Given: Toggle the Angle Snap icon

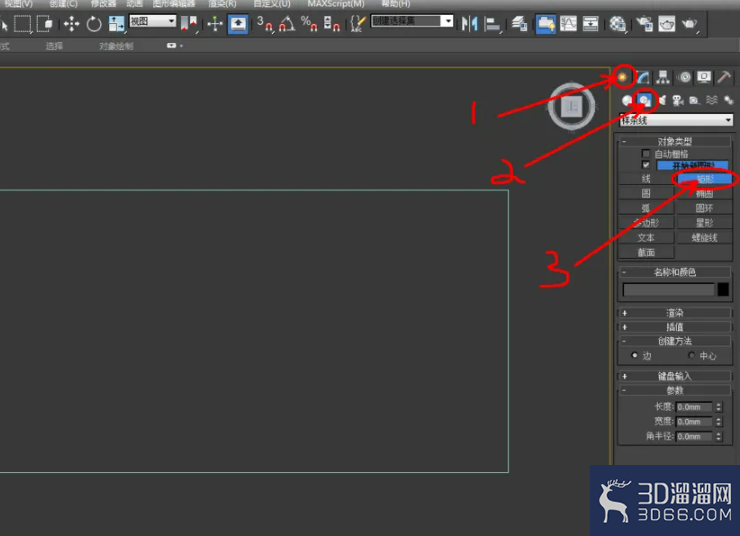Looking at the screenshot, I should pyautogui.click(x=287, y=24).
